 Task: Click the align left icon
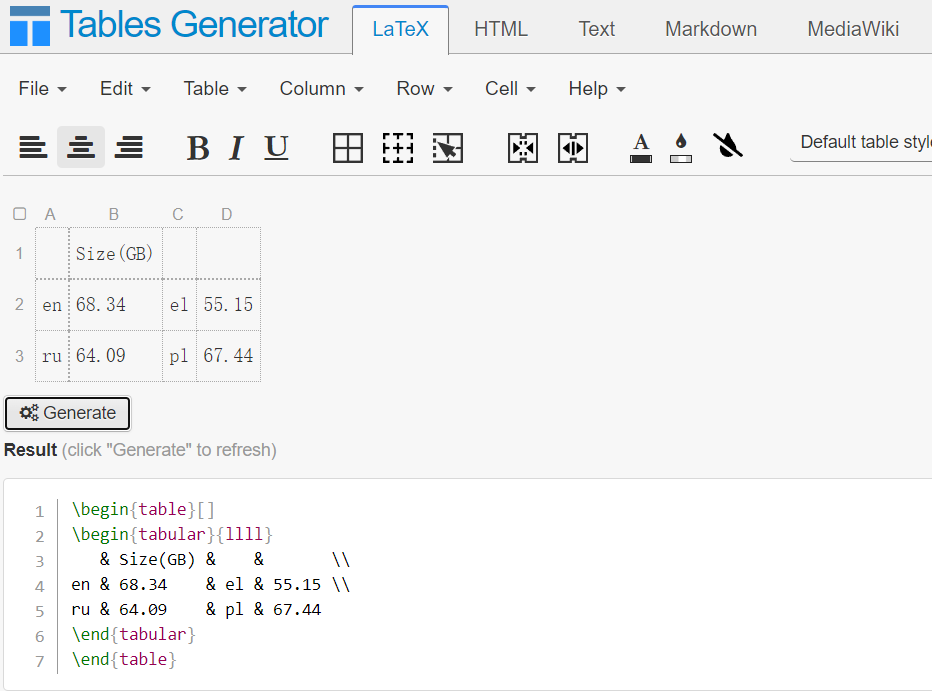click(33, 148)
